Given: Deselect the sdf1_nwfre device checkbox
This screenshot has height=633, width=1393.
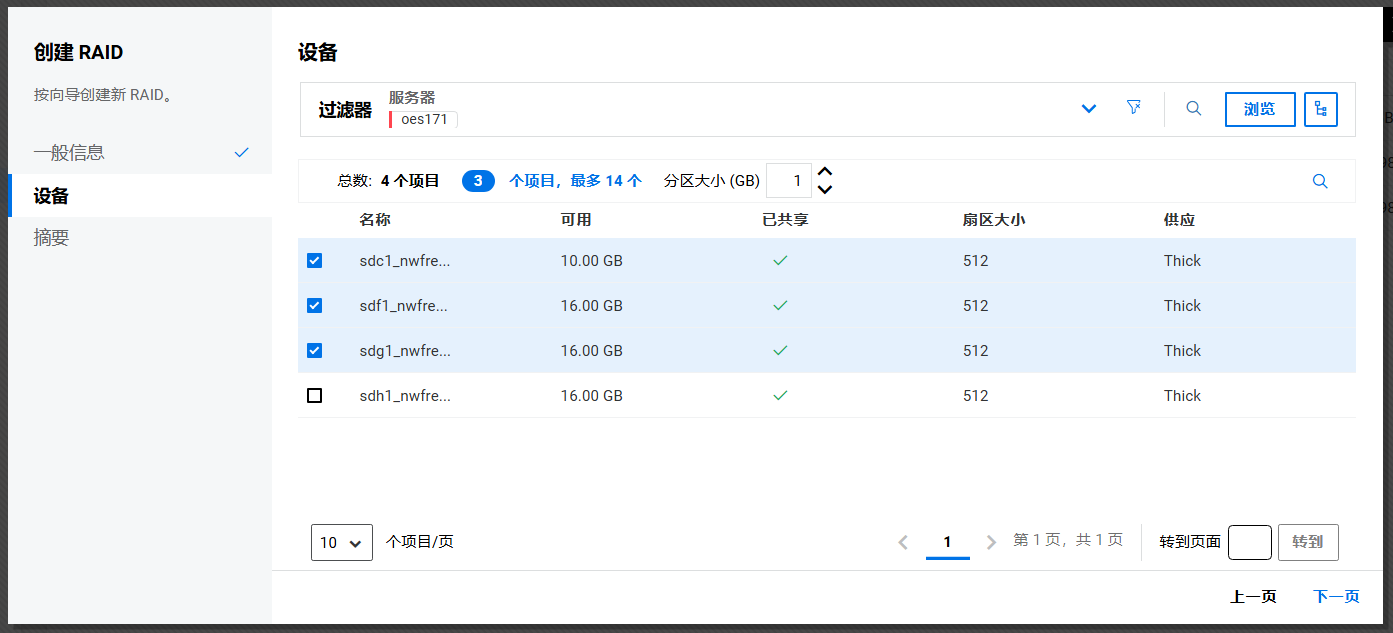Looking at the screenshot, I should 314,306.
